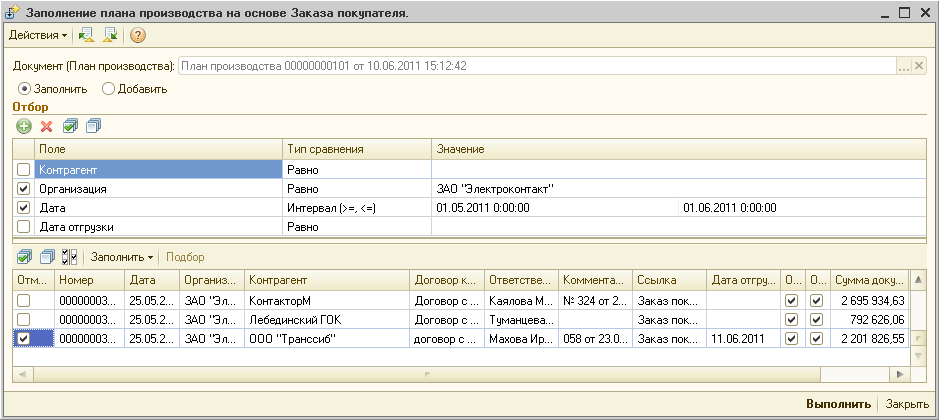This screenshot has width=939, height=420.
Task: Click the red X delete filter icon
Action: [x=46, y=126]
